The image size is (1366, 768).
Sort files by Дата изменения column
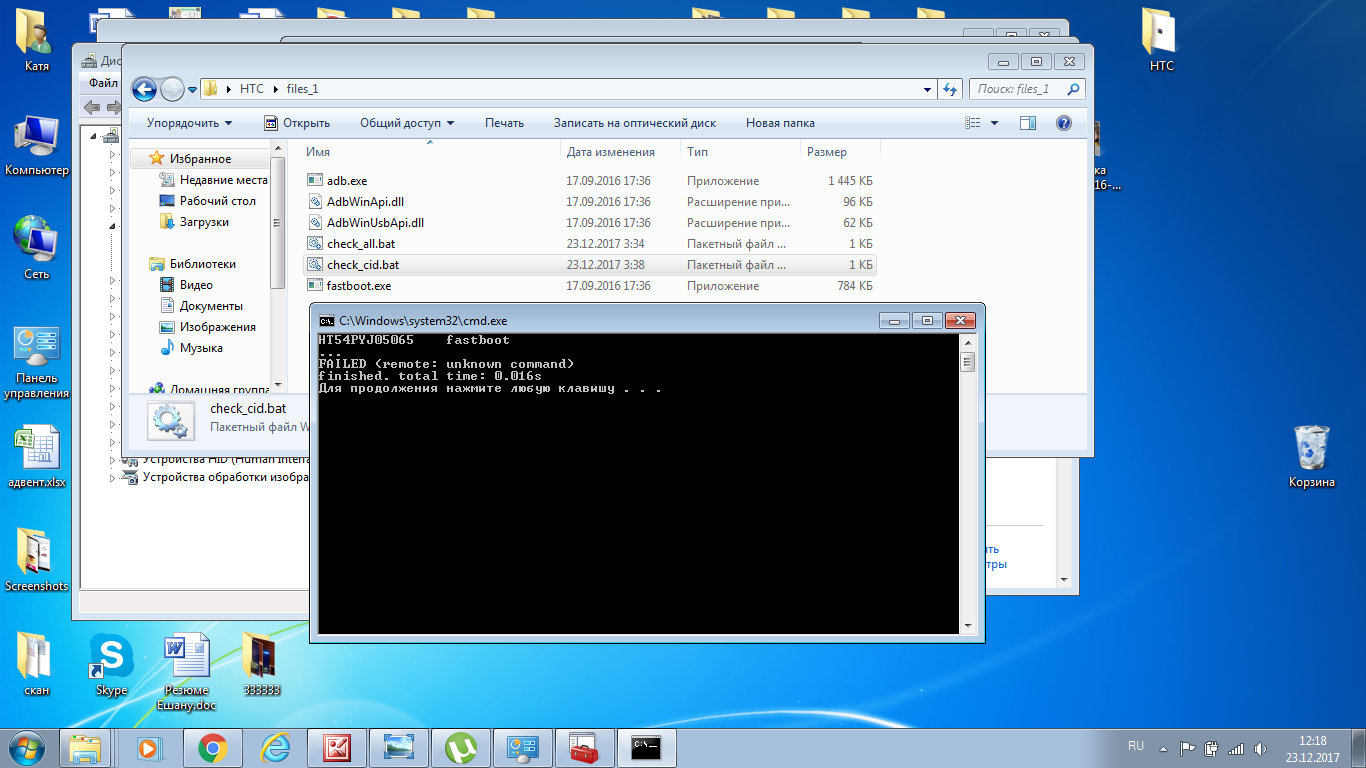(x=610, y=152)
